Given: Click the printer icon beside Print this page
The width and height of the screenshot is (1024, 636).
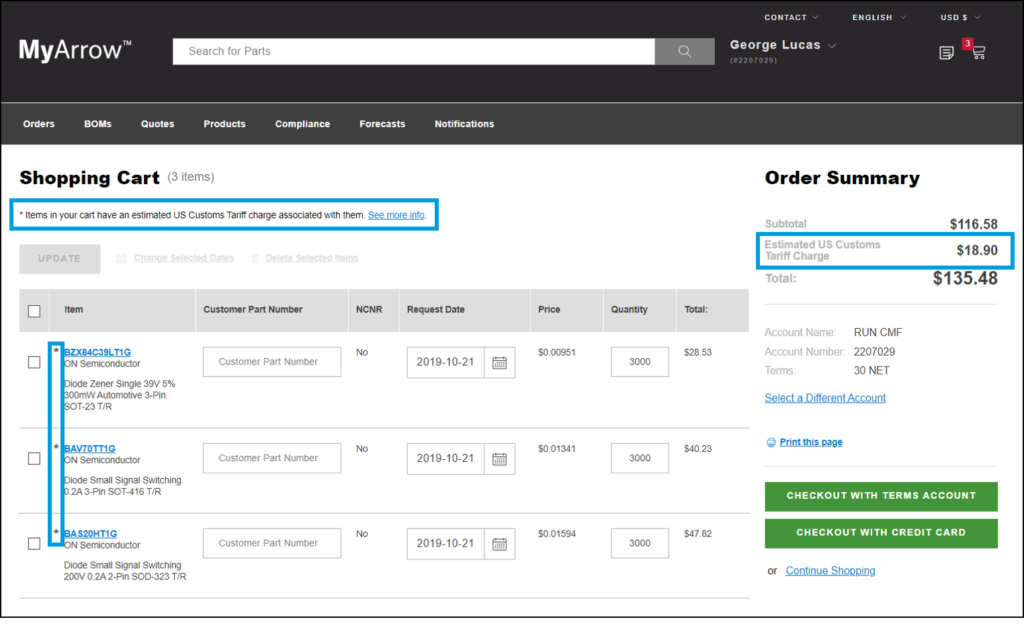Looking at the screenshot, I should pos(773,442).
